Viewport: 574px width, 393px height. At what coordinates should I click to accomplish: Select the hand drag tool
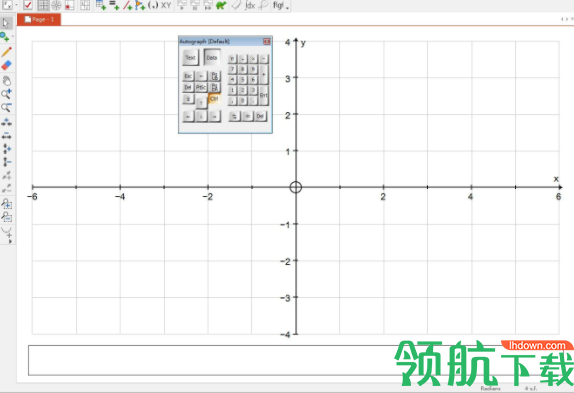click(6, 81)
